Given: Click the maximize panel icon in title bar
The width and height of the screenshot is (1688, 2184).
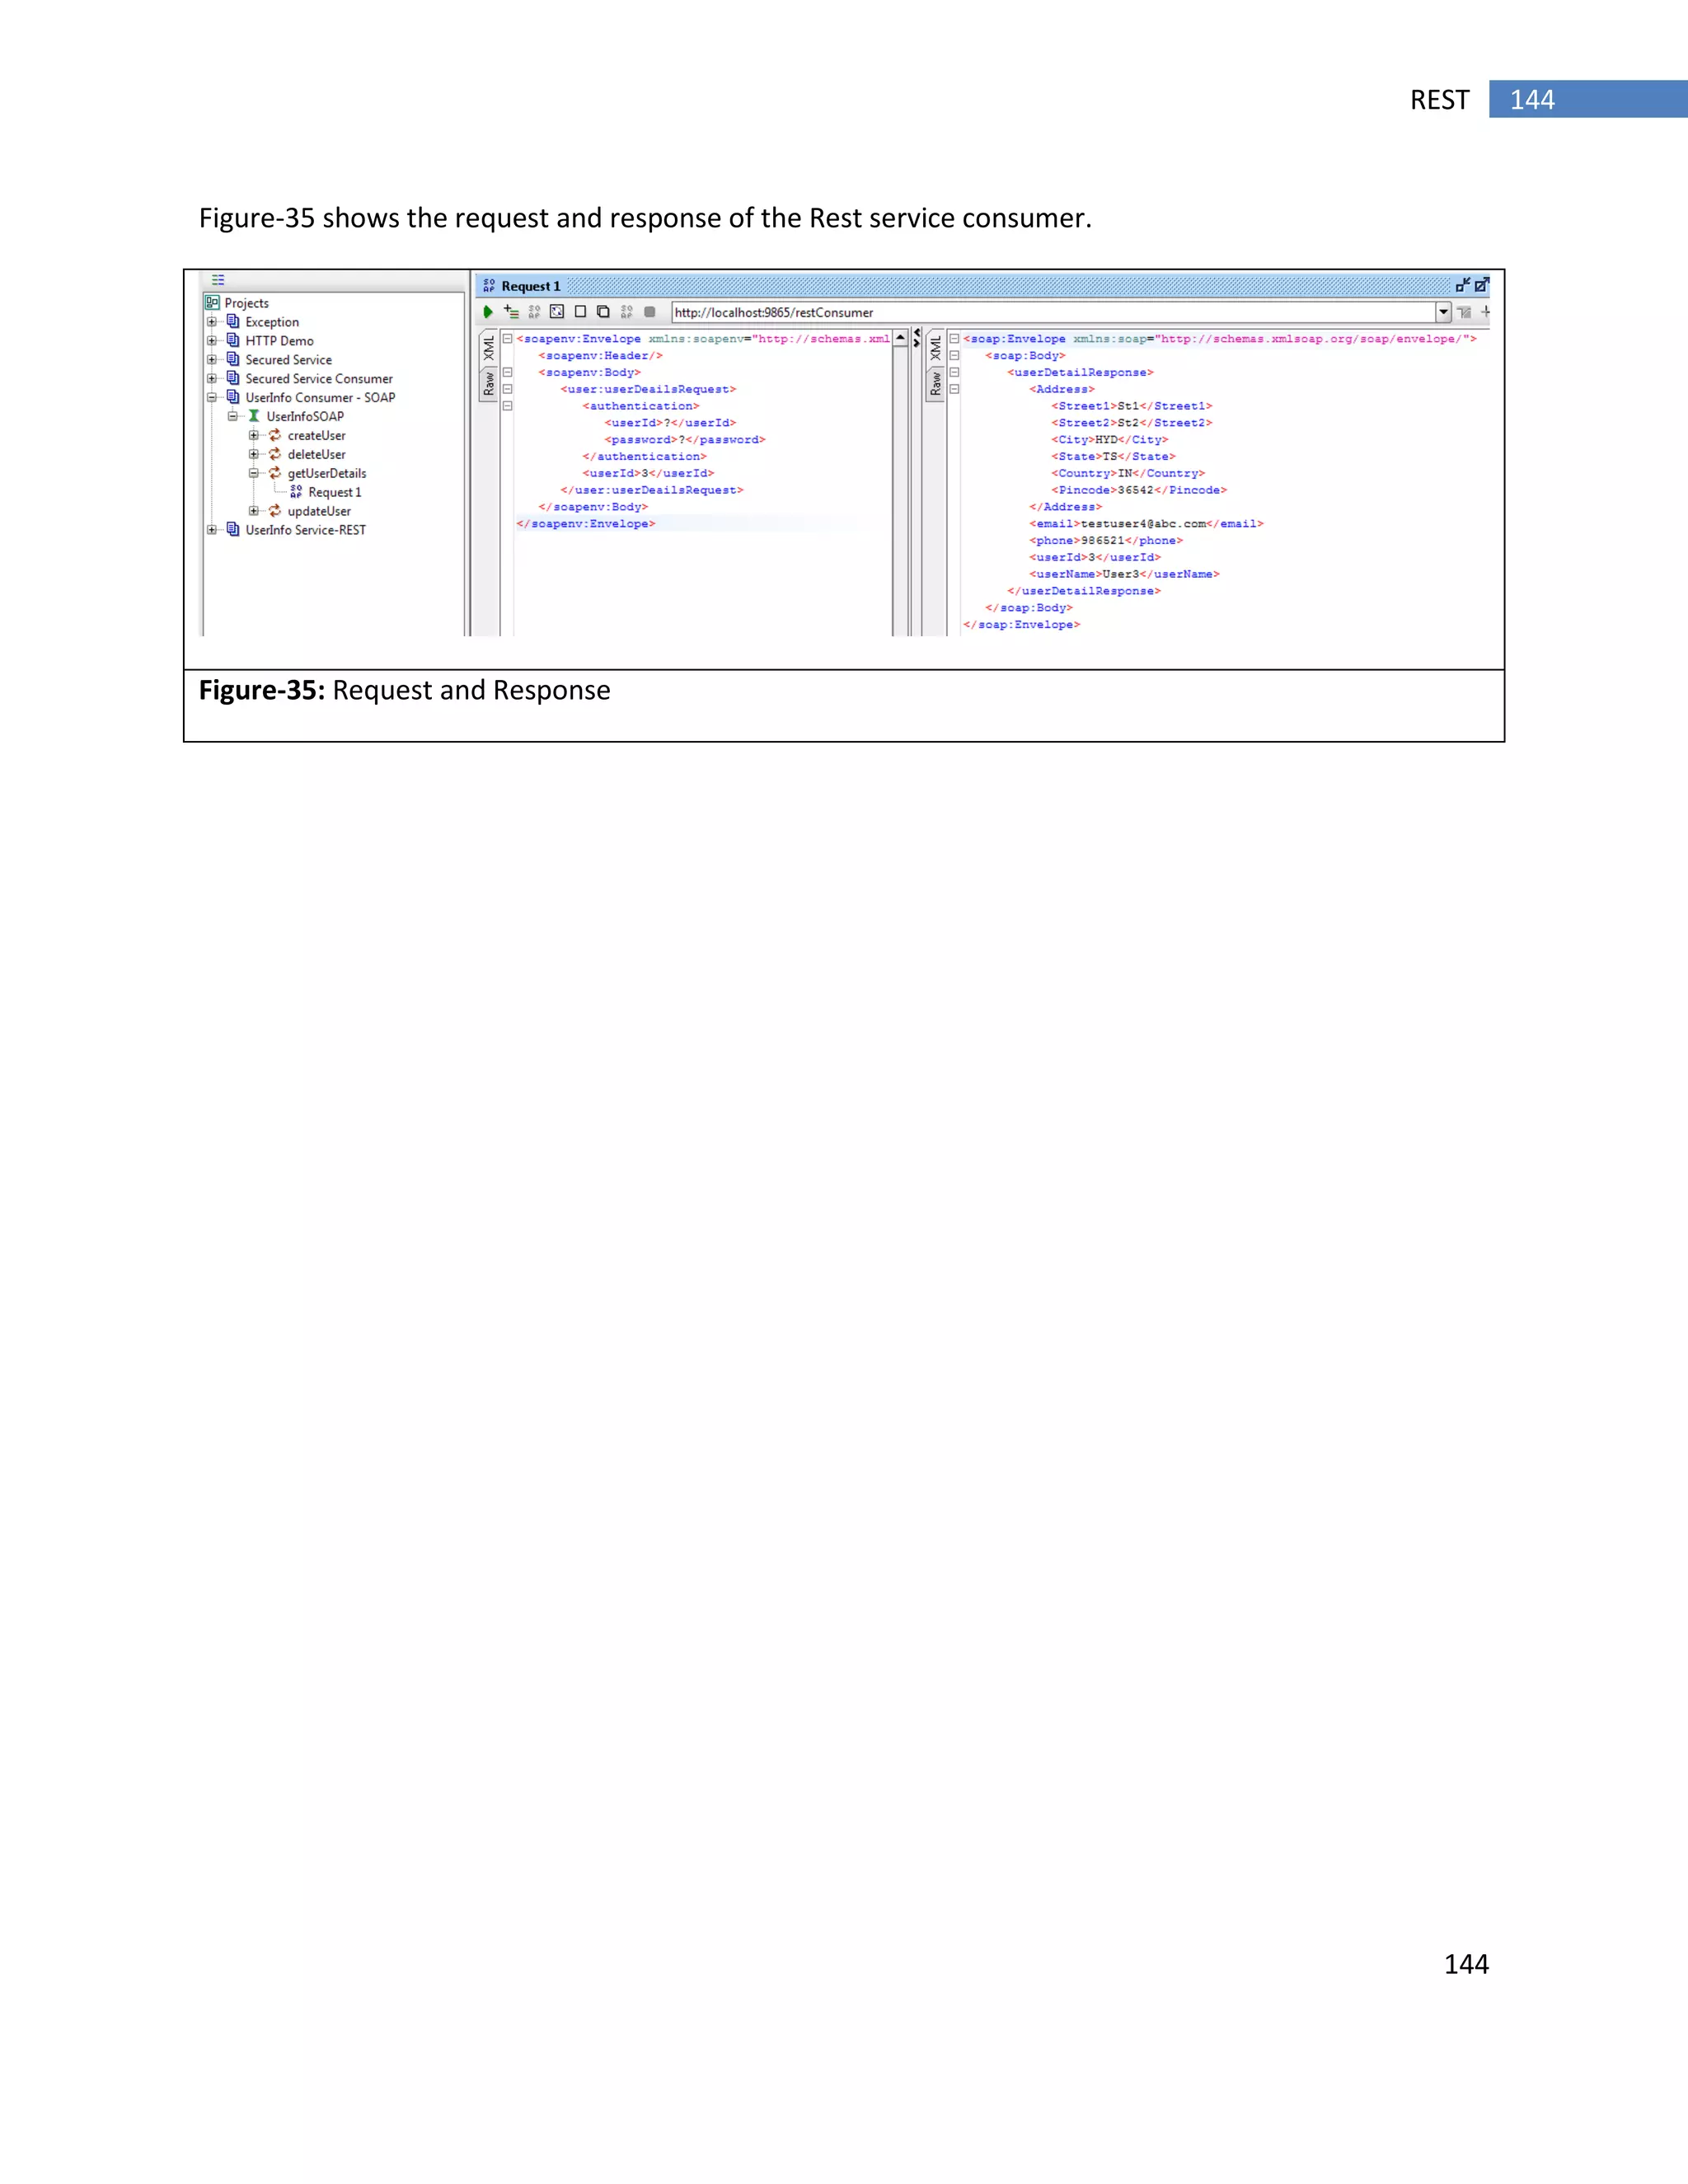Looking at the screenshot, I should point(1482,285).
